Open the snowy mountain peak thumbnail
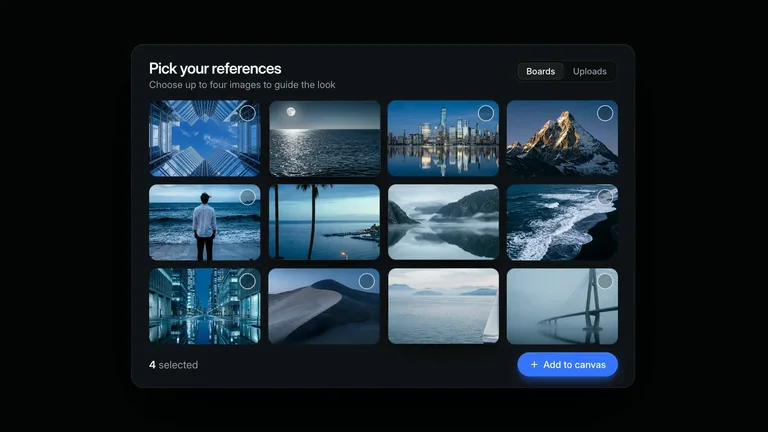The width and height of the screenshot is (768, 432). 562,138
